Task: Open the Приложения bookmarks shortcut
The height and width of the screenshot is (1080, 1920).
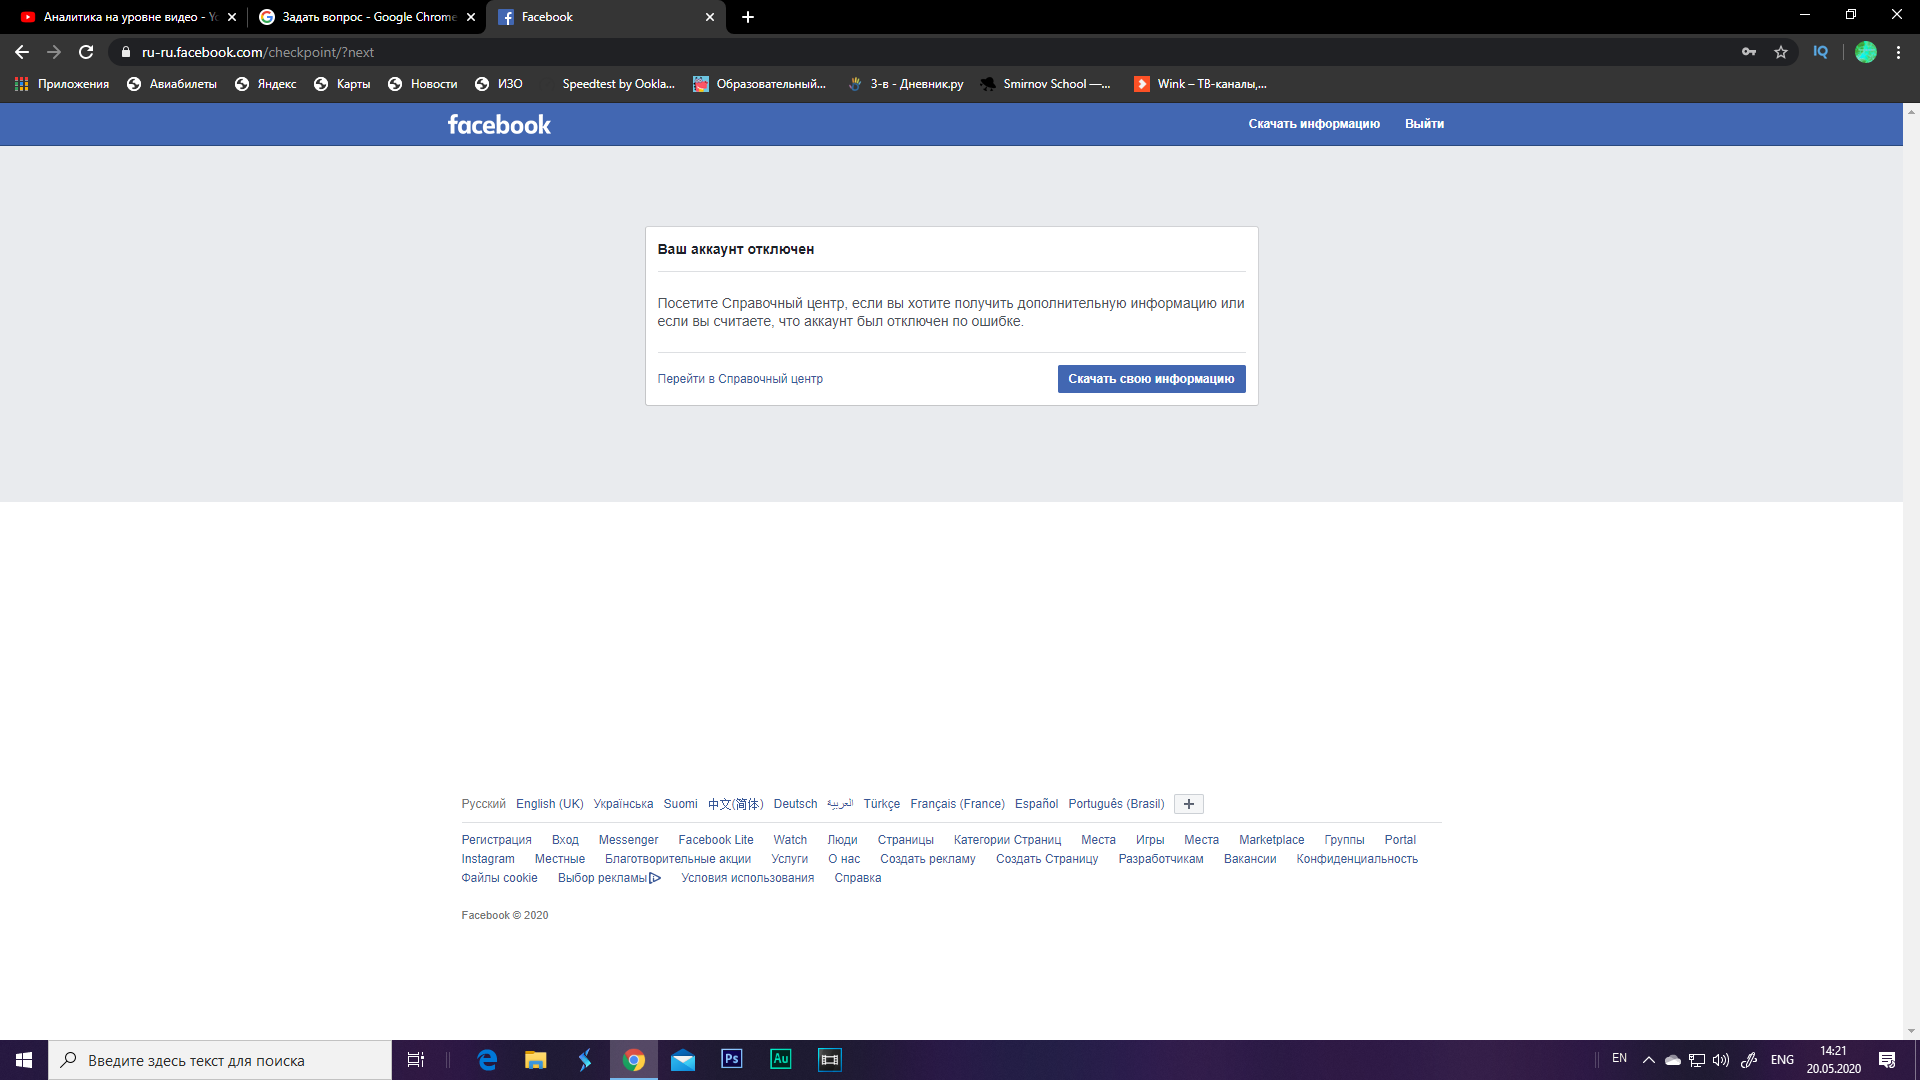Action: [62, 84]
